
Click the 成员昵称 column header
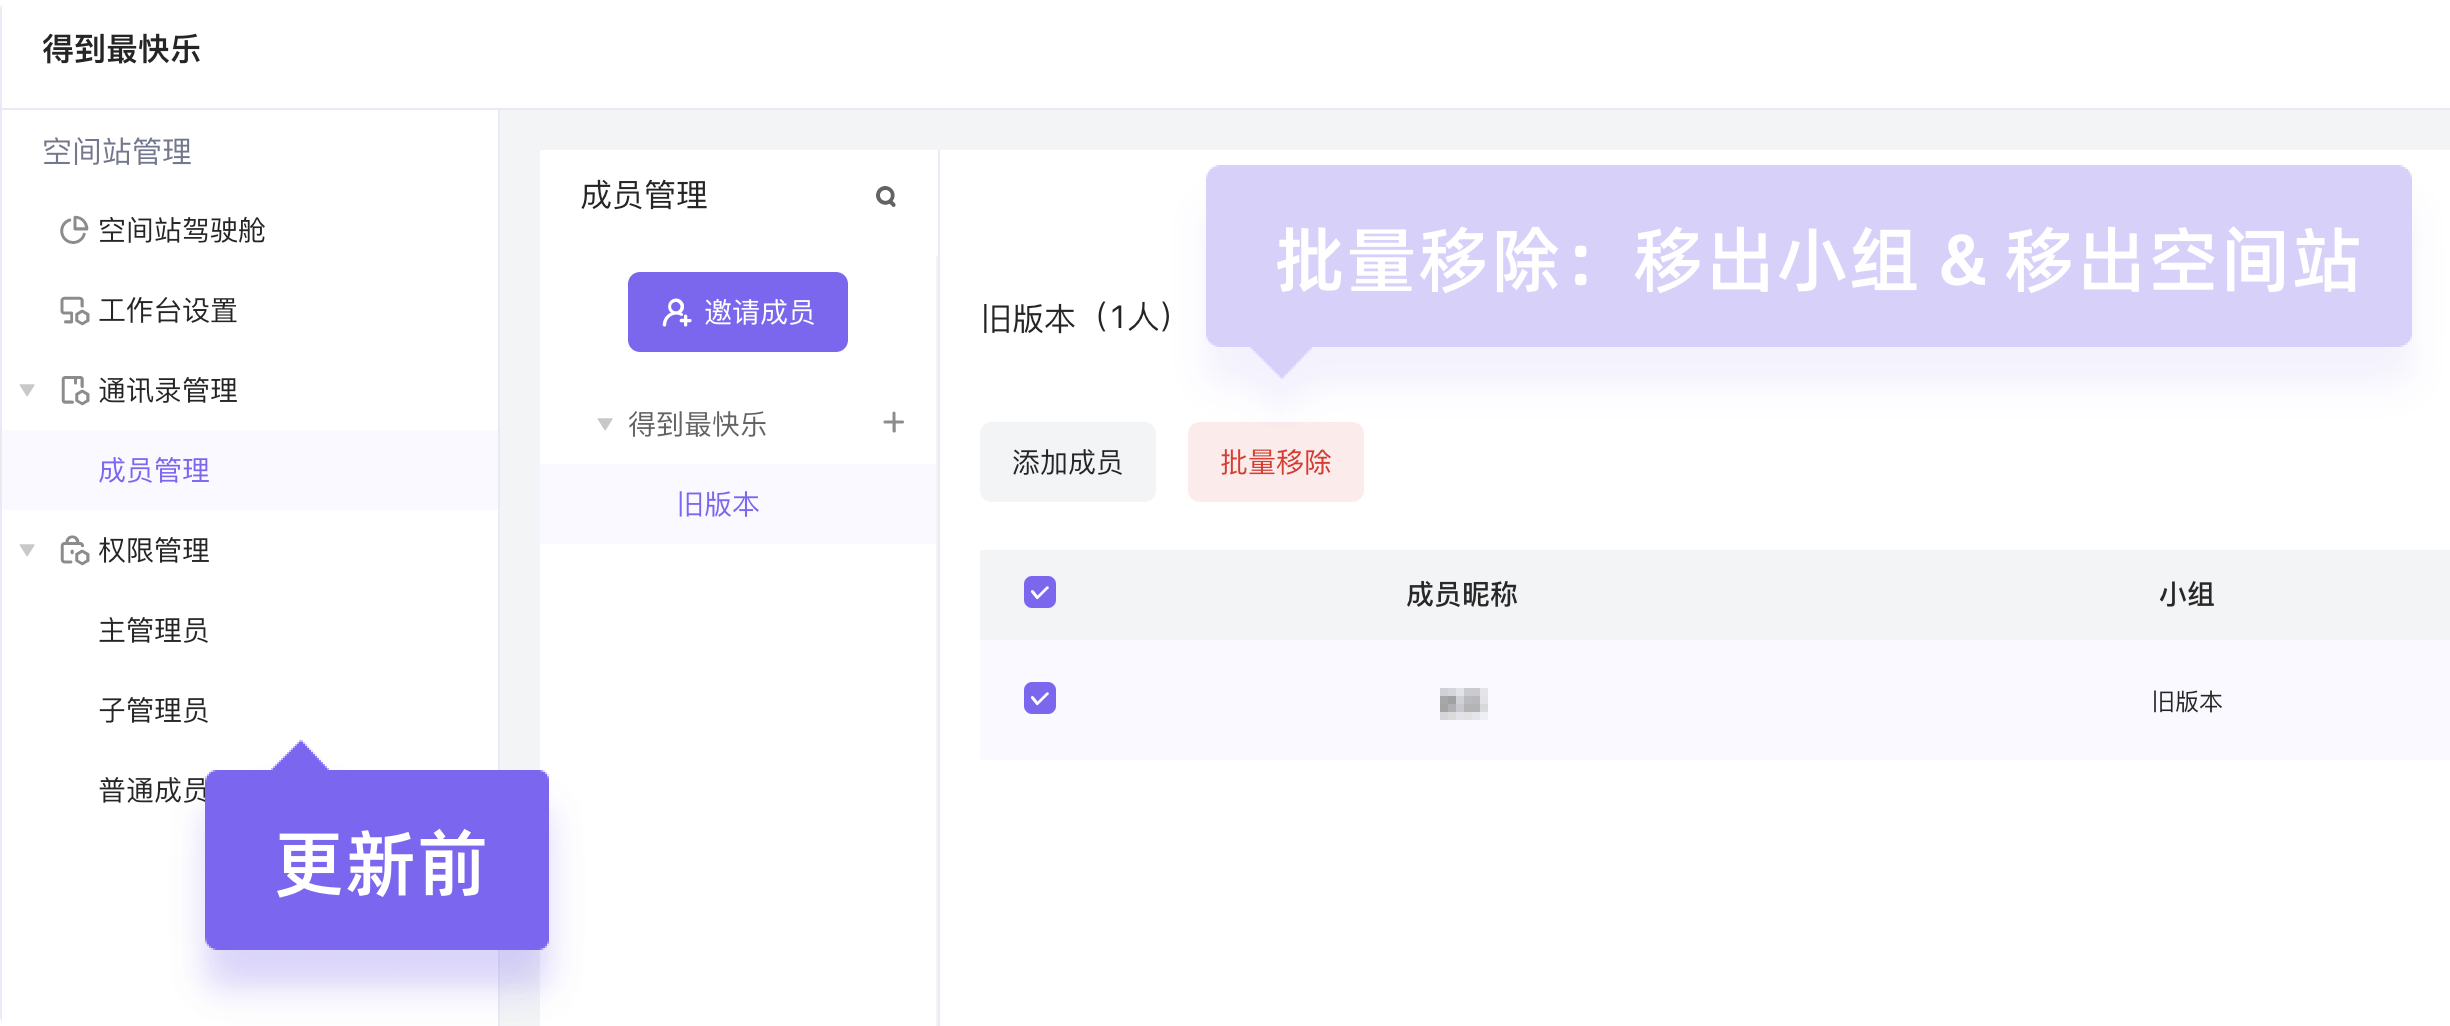pos(1462,594)
